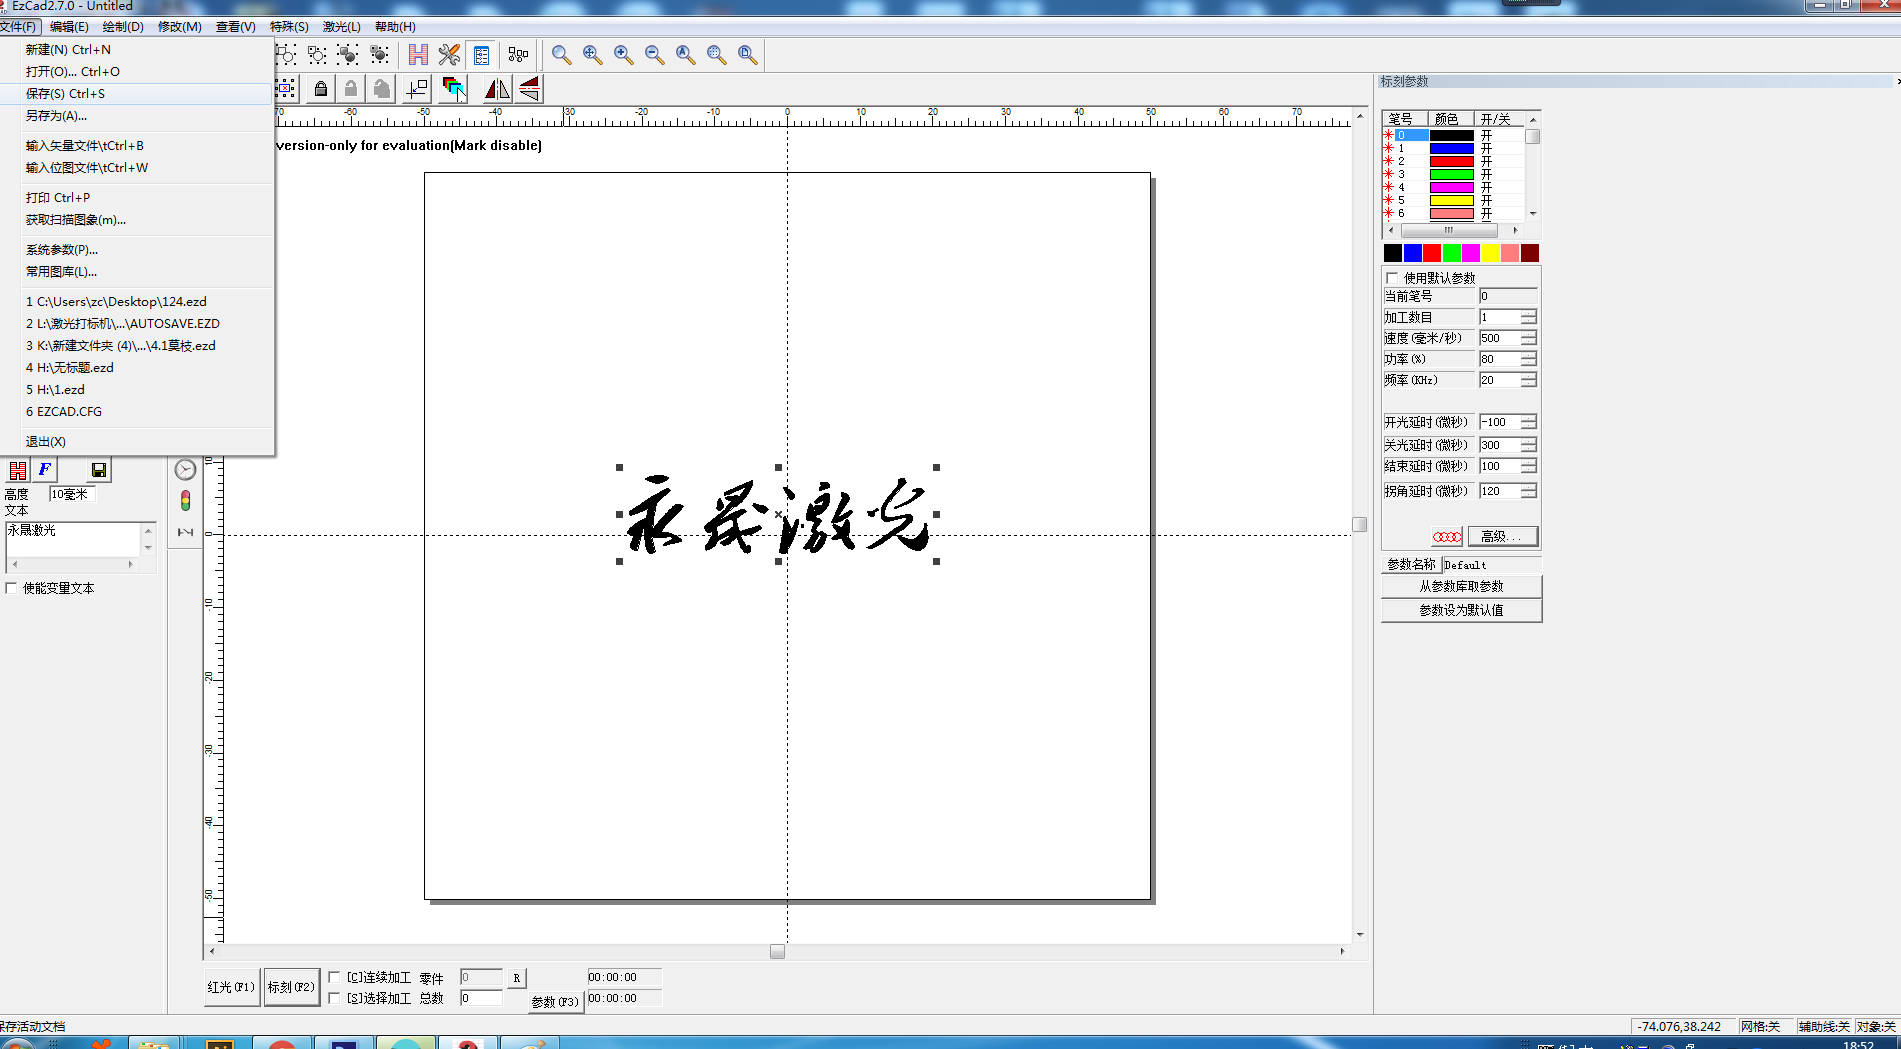Open system settings wrench and screwdriver icon
Image resolution: width=1901 pixels, height=1049 pixels.
click(449, 55)
